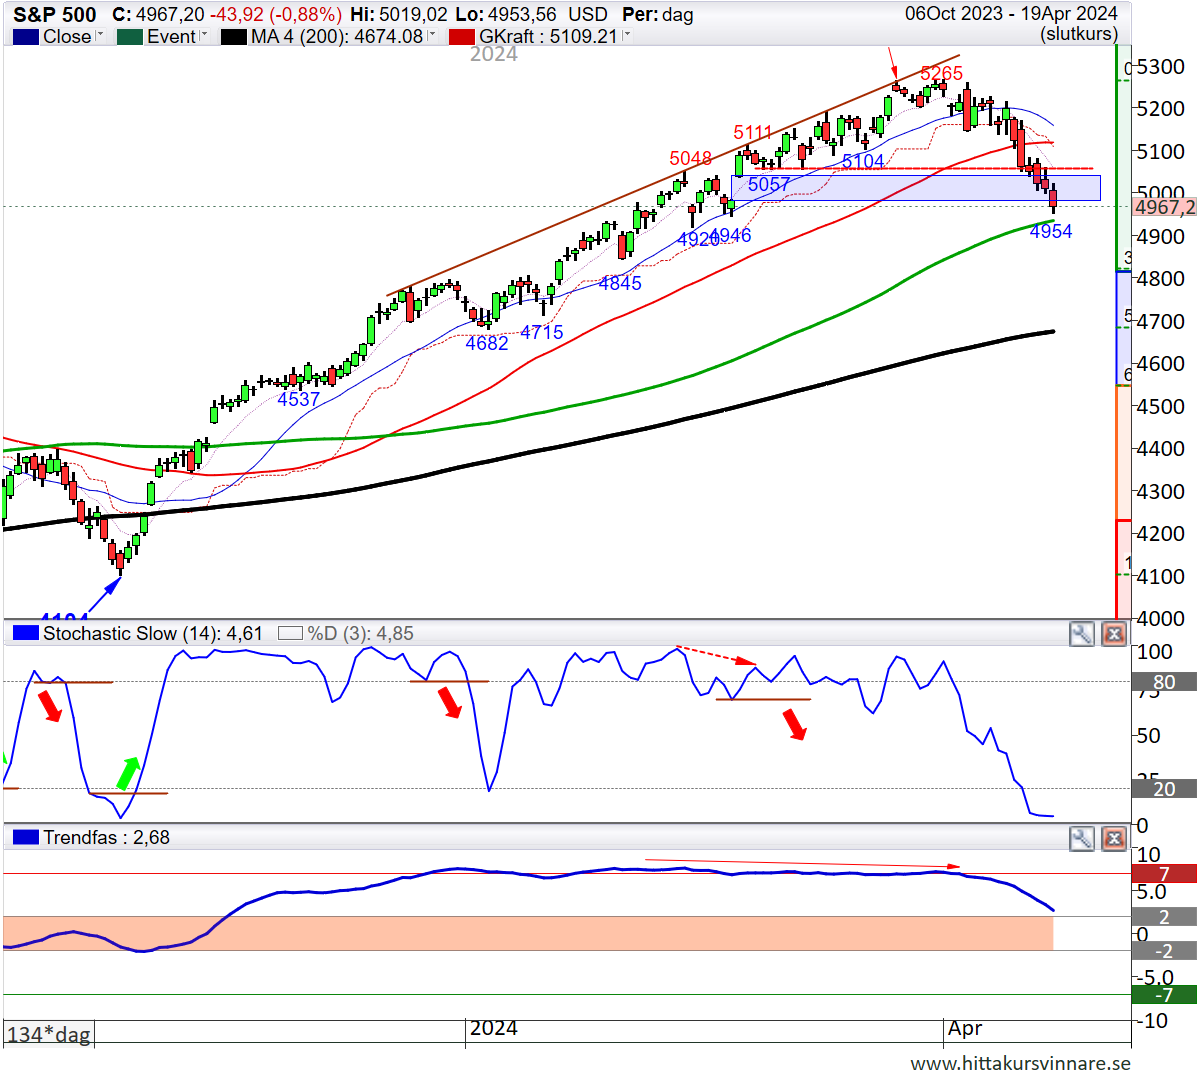Click the 5104 blue price label
This screenshot has height=1080, width=1200.
click(863, 161)
